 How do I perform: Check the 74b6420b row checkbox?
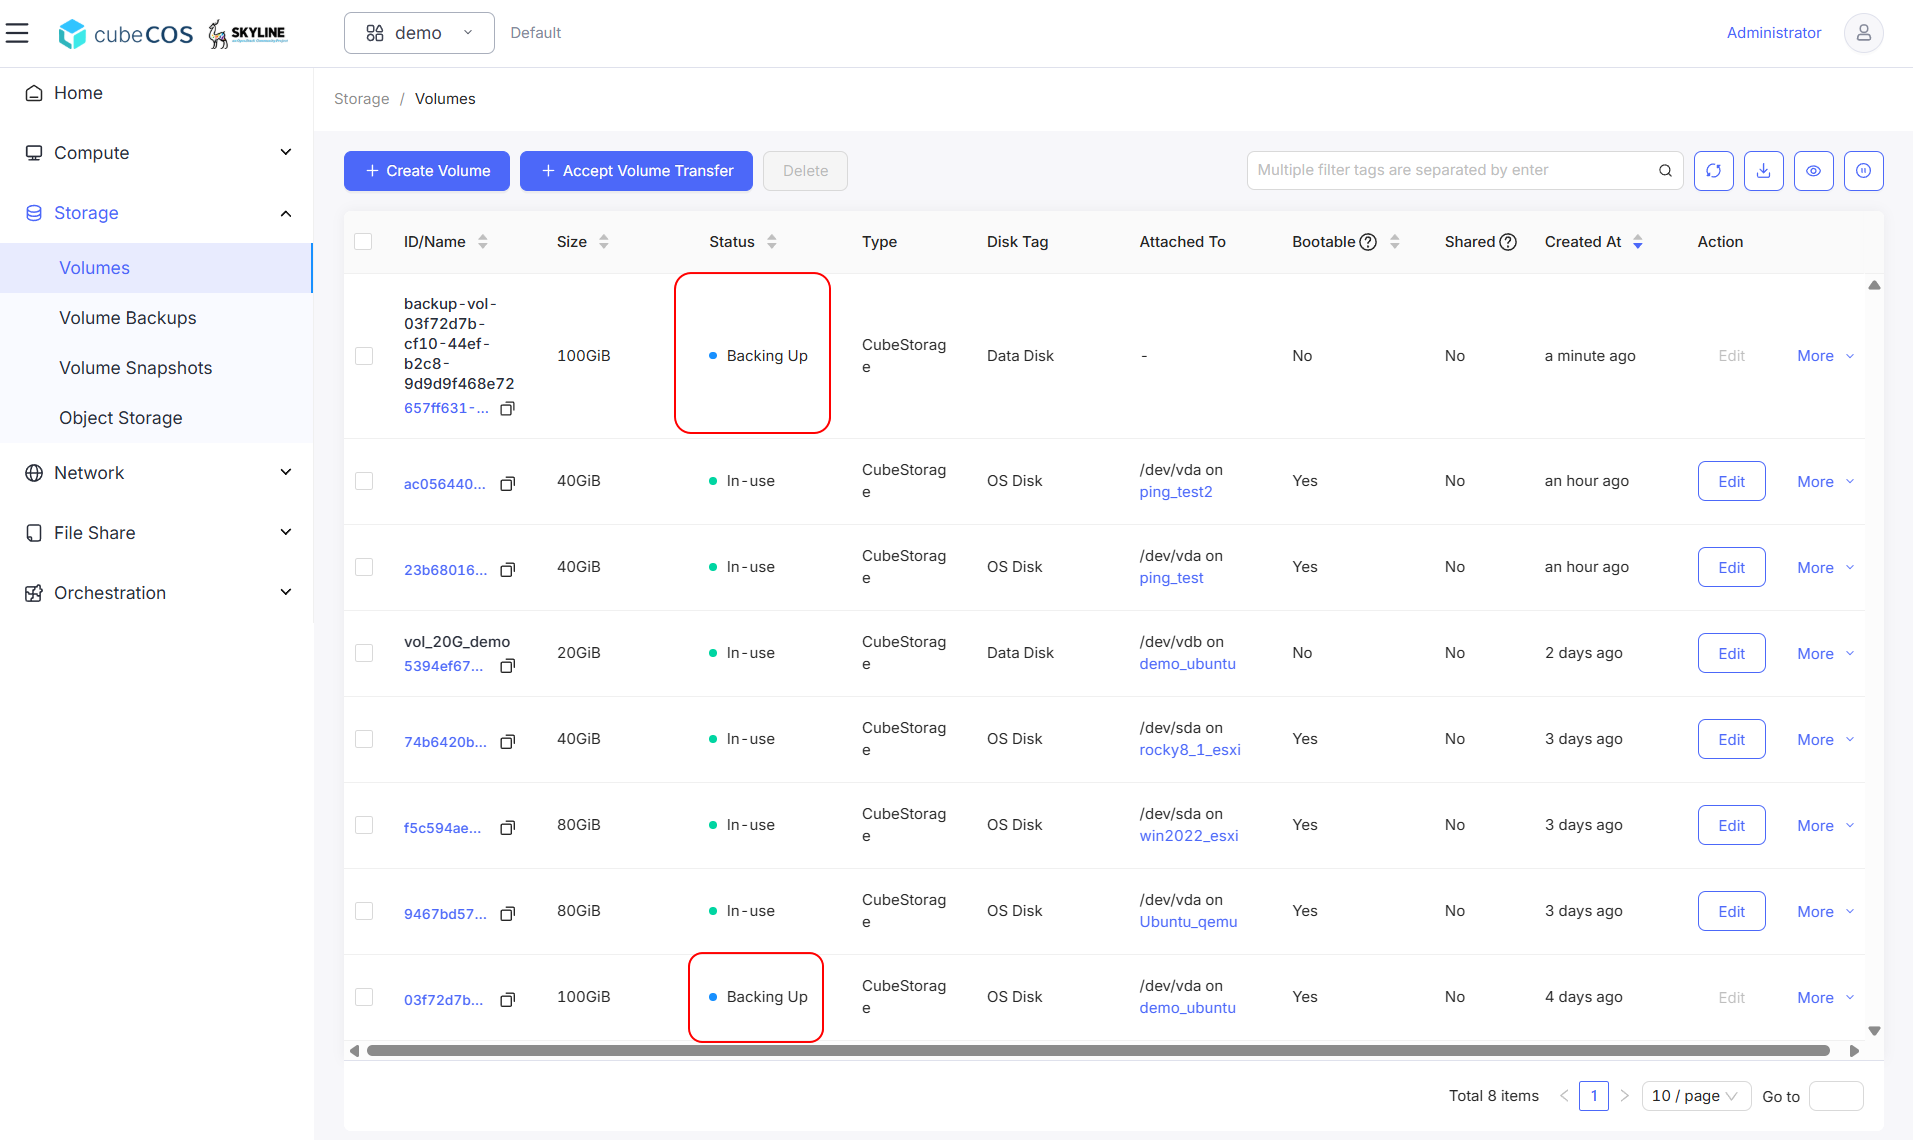[364, 739]
